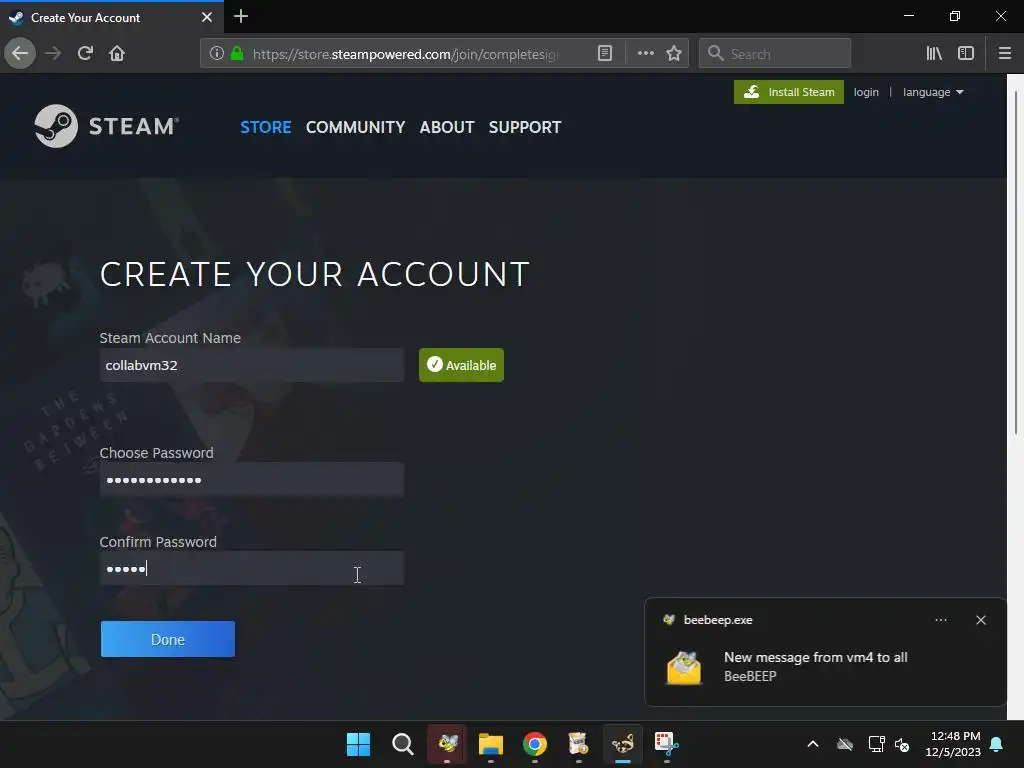Open network status tray icon

[876, 744]
